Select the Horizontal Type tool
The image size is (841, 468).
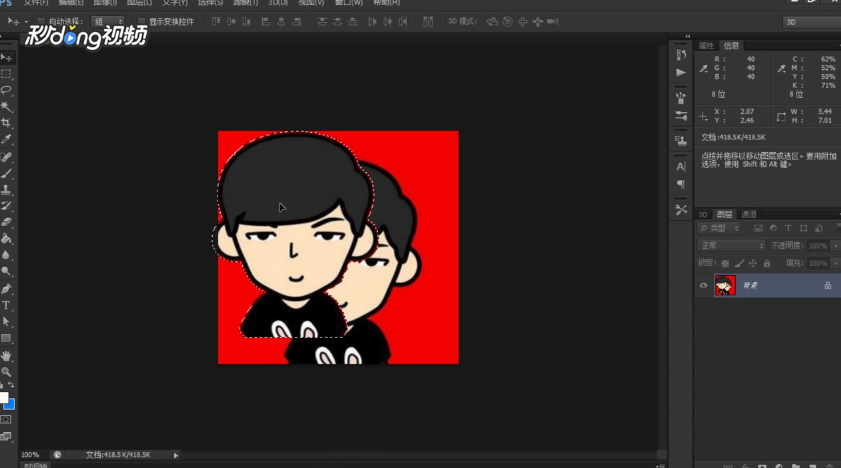click(x=6, y=305)
